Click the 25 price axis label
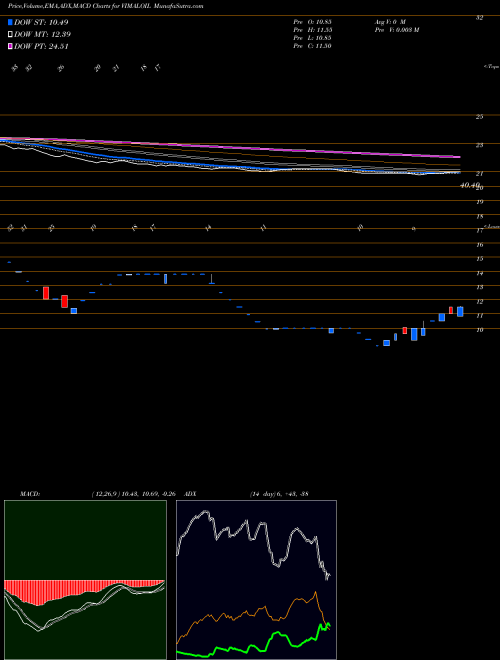 479,117
